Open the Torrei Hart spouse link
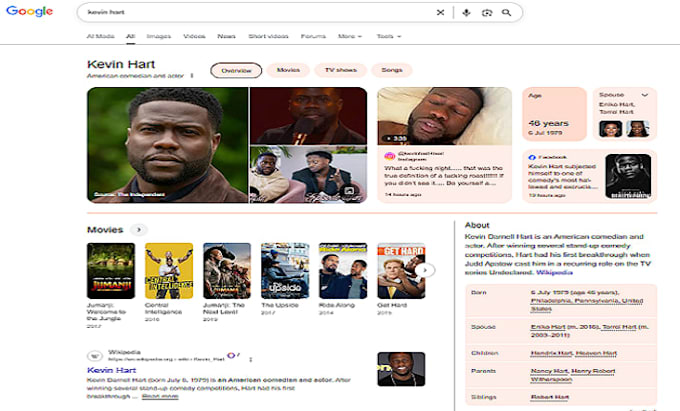Image resolution: width=680 pixels, height=411 pixels. (619, 327)
